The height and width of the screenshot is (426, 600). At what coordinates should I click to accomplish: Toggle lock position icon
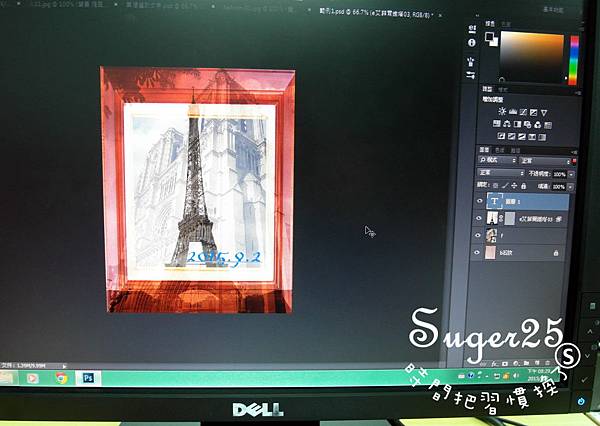click(514, 186)
